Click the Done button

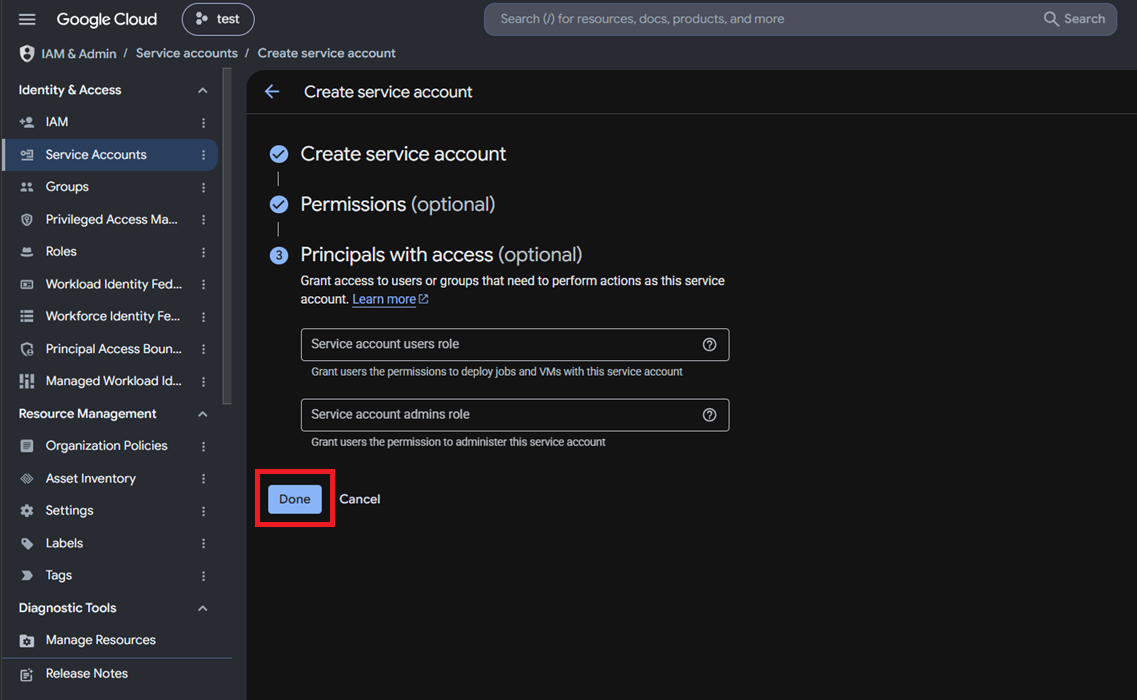[x=294, y=499]
